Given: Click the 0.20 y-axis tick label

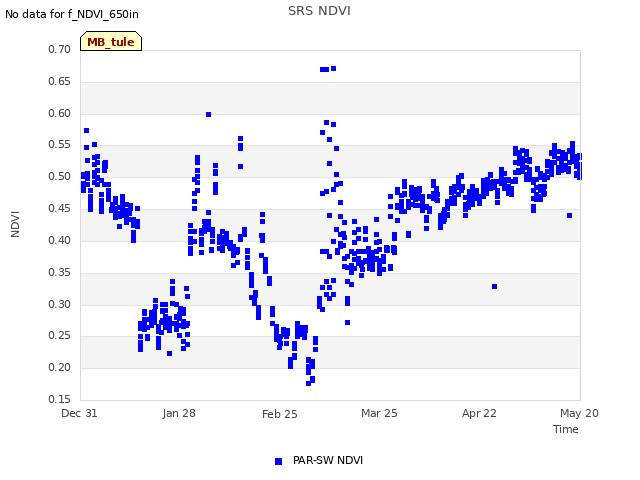Looking at the screenshot, I should 60,367.
